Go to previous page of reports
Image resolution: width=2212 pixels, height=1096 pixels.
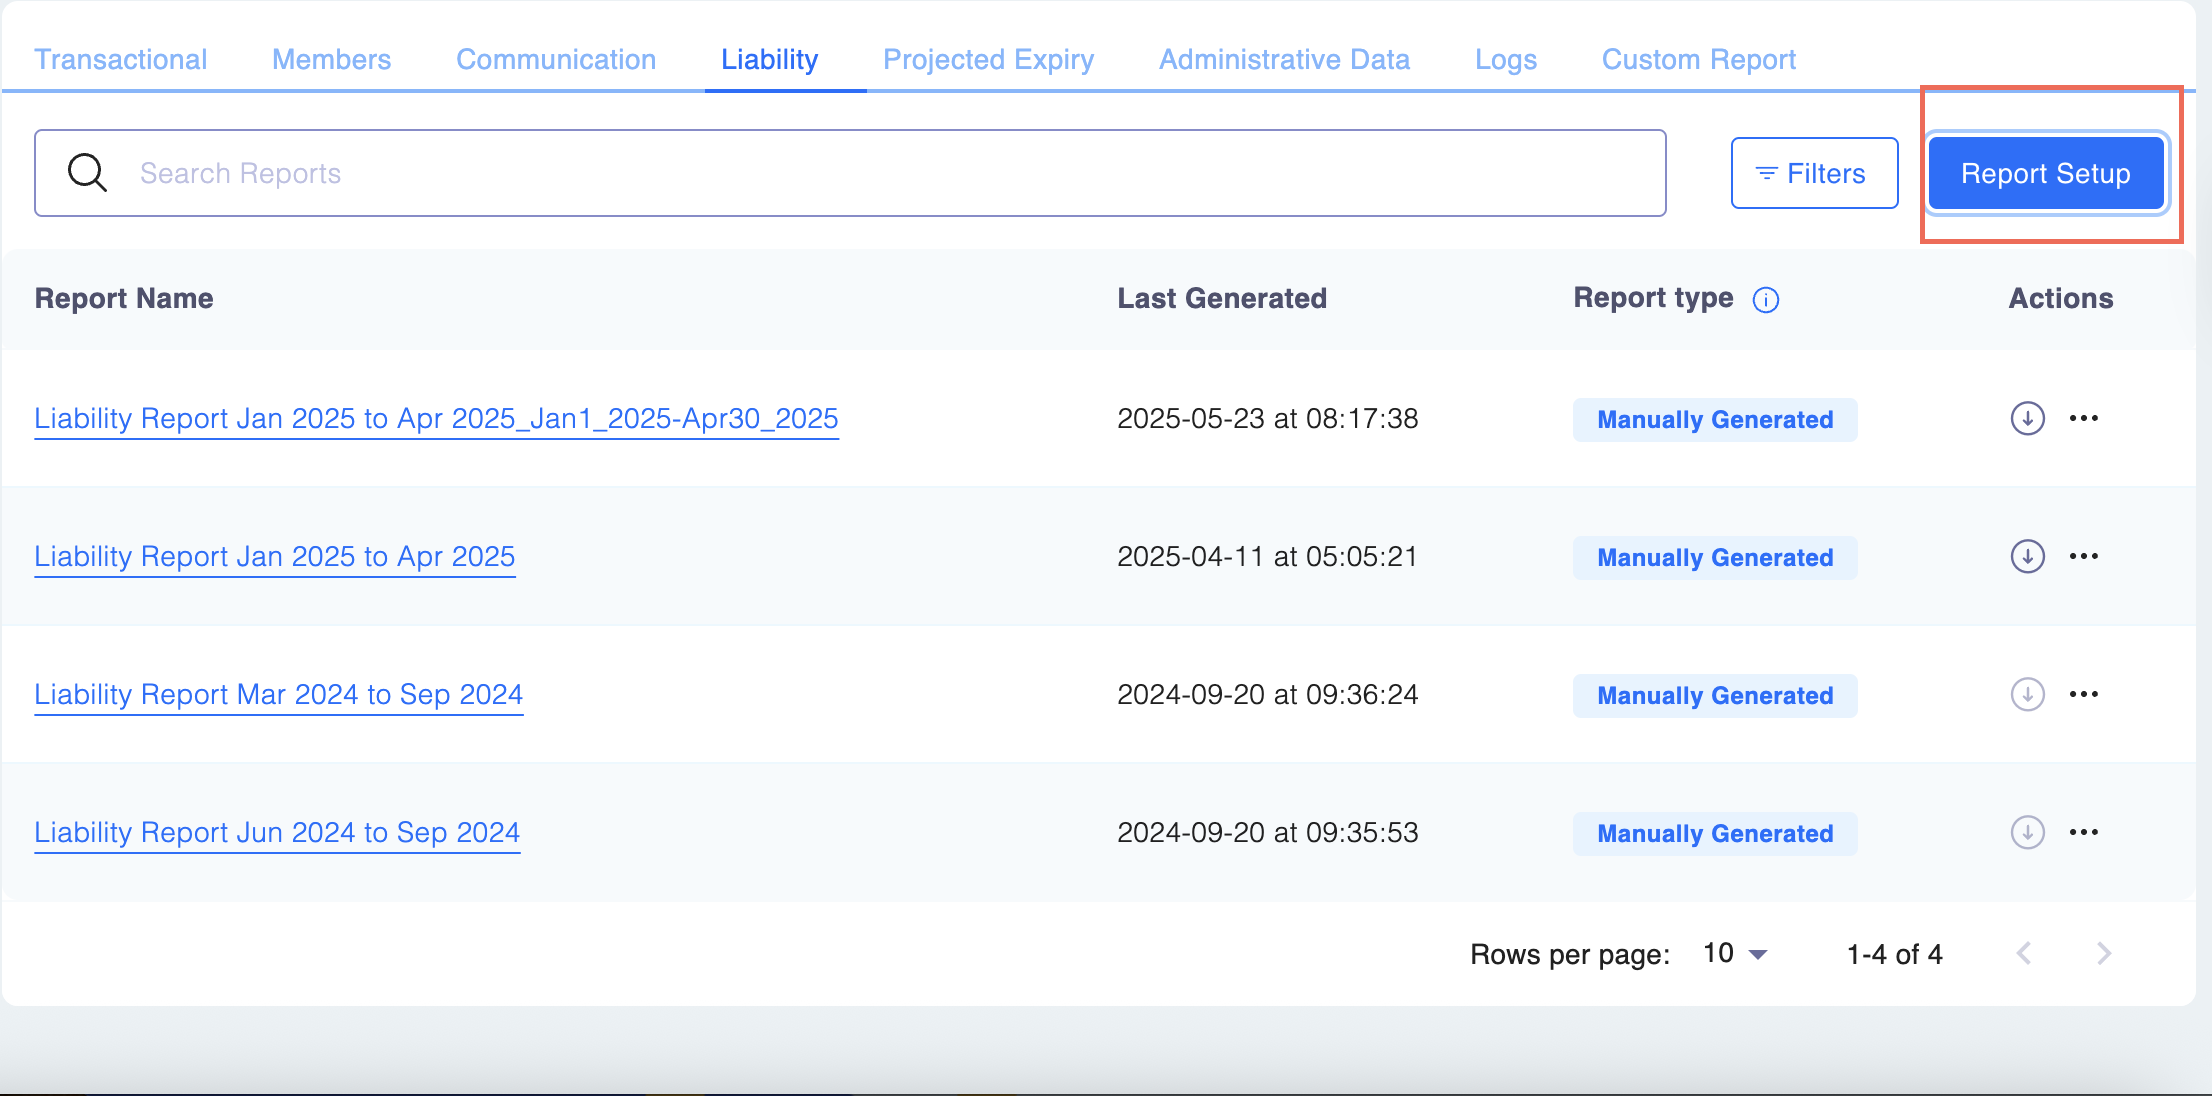(2024, 954)
